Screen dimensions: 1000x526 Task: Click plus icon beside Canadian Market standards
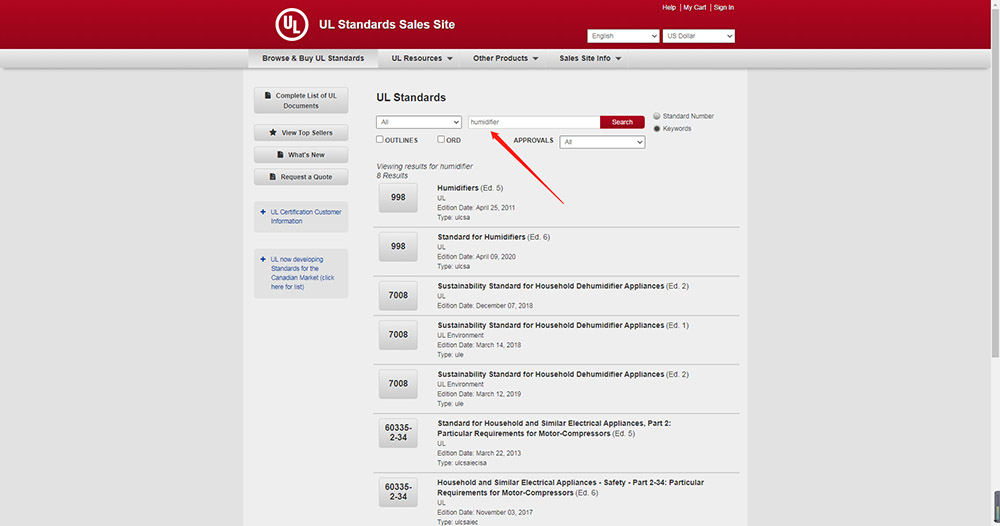[x=262, y=259]
